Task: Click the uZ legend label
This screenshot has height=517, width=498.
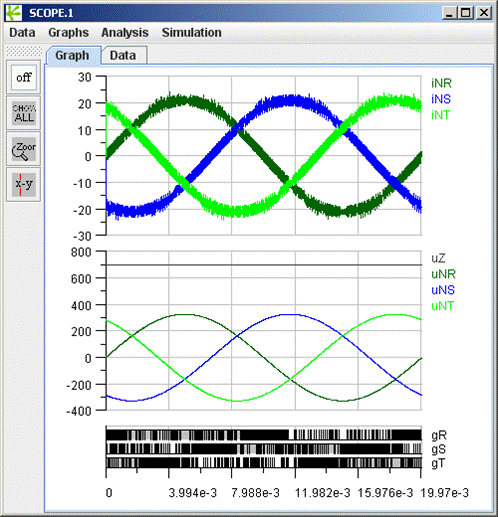Action: 438,258
